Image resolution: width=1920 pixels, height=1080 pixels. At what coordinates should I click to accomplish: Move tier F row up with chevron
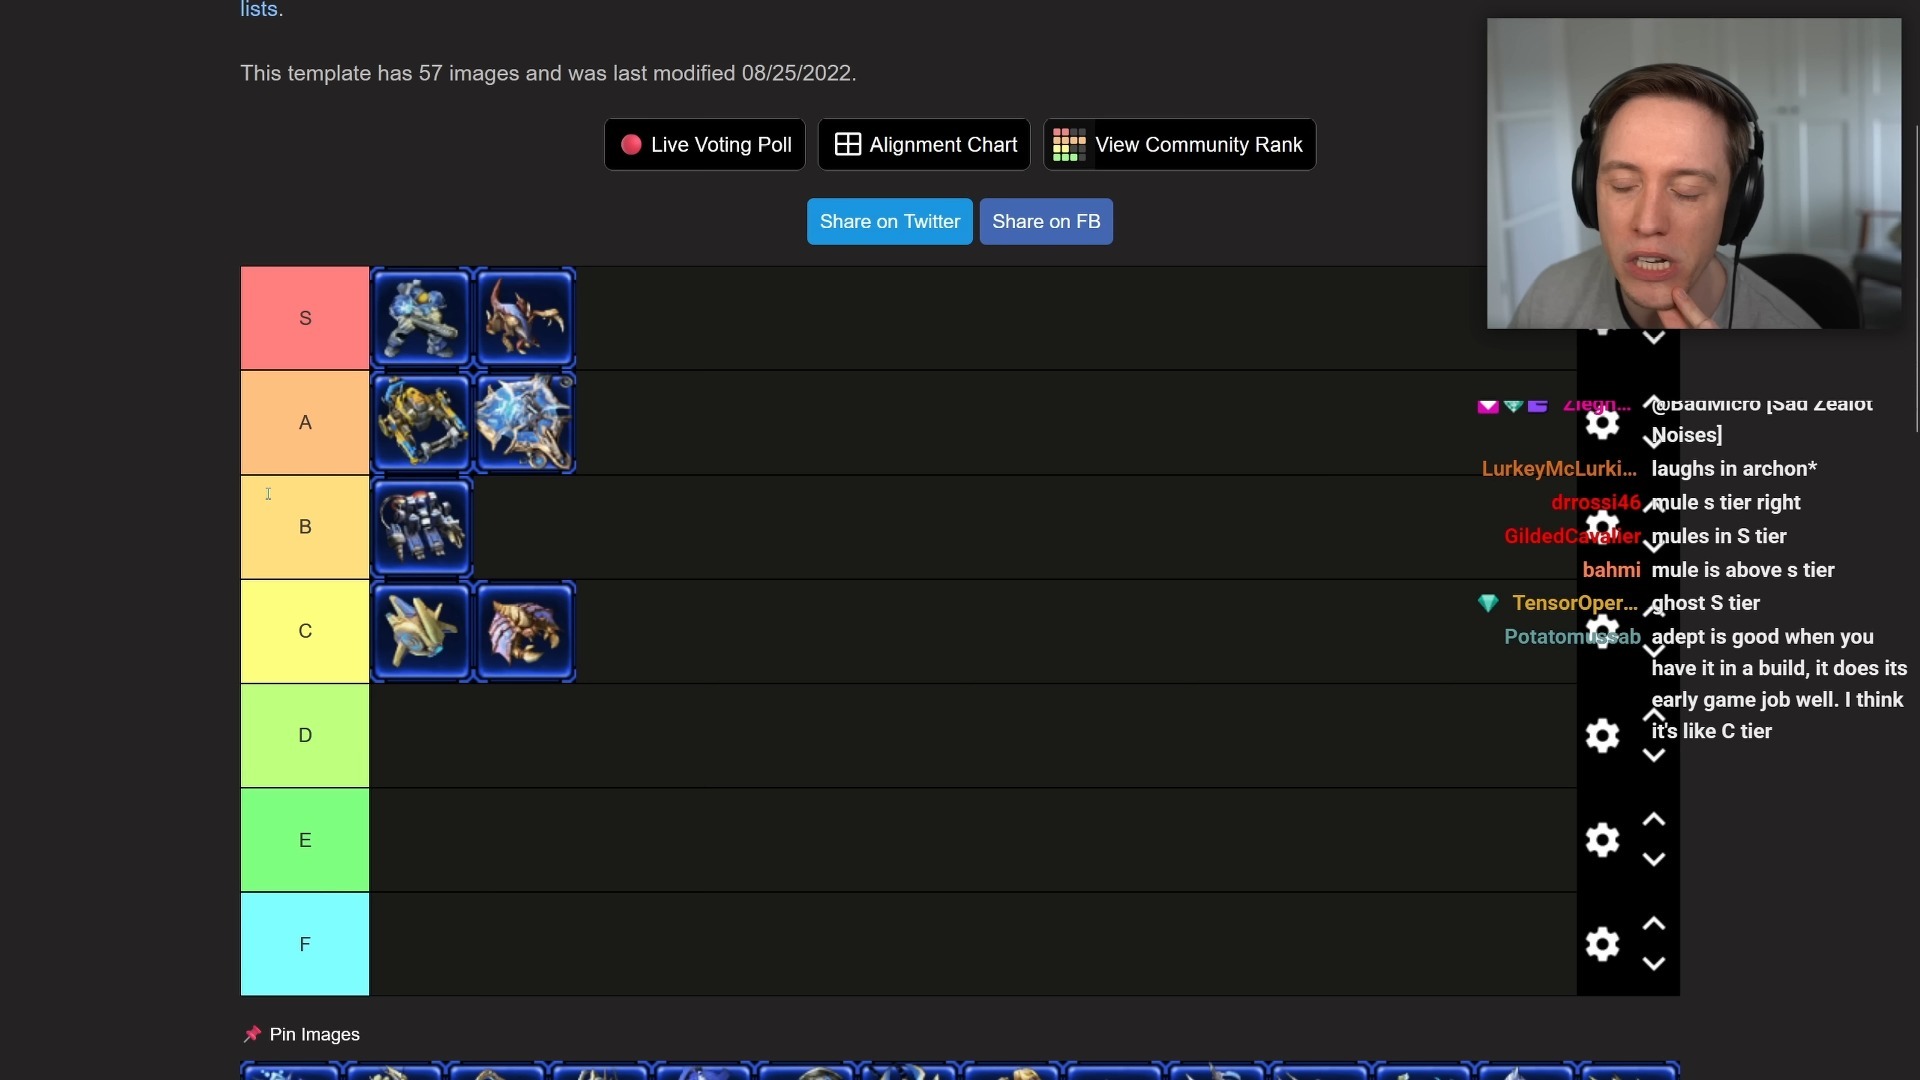click(1654, 924)
